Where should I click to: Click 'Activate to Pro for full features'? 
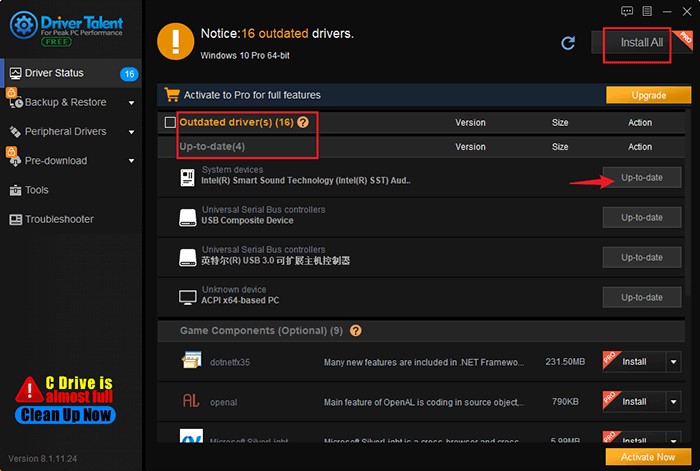252,95
